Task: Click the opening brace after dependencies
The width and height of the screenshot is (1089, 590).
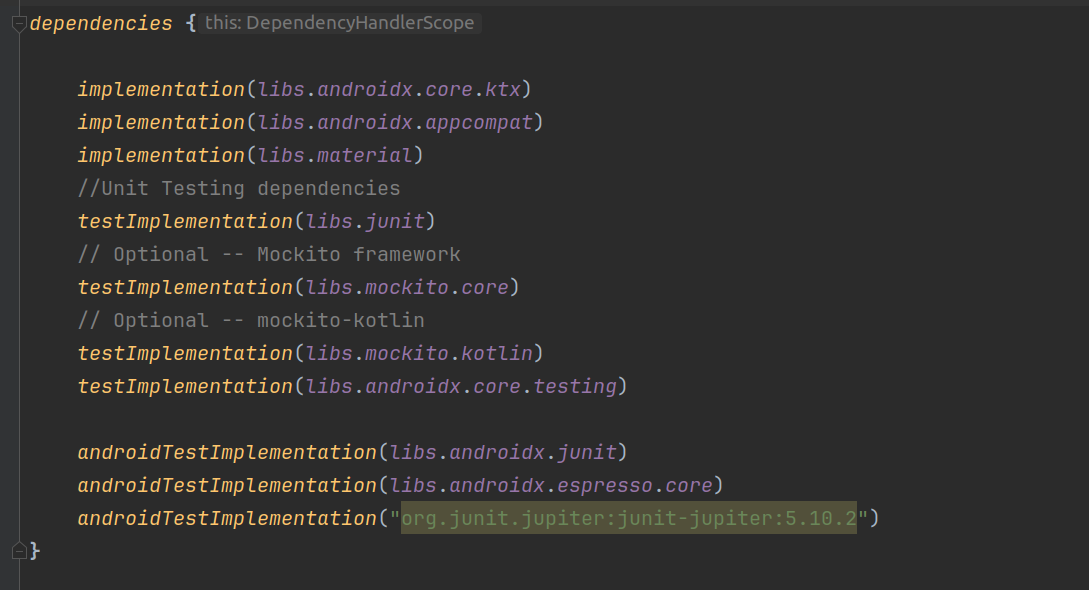Action: point(190,21)
